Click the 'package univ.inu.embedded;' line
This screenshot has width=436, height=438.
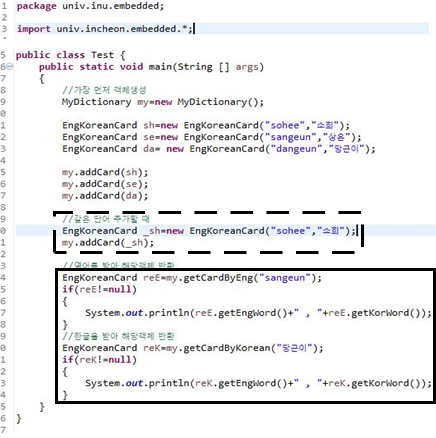click(x=90, y=6)
